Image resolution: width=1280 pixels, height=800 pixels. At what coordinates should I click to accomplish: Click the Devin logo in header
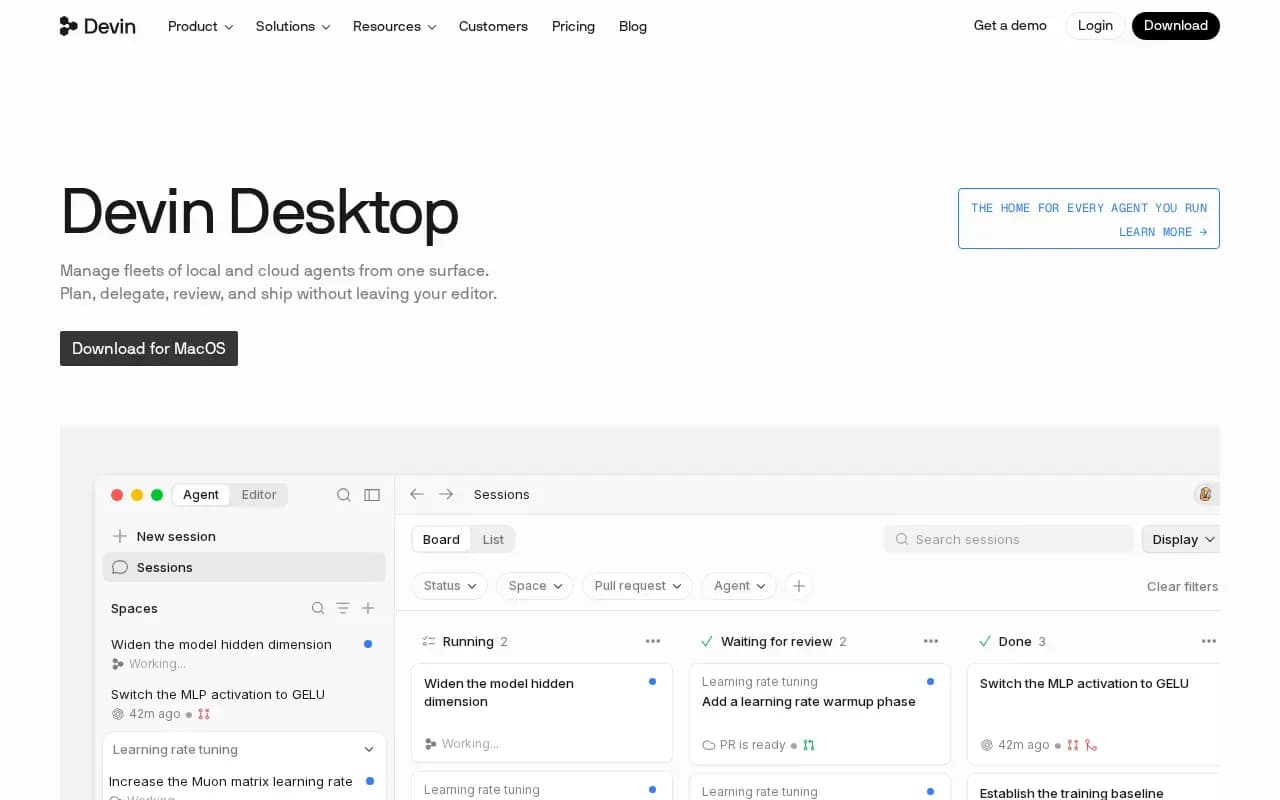[97, 26]
